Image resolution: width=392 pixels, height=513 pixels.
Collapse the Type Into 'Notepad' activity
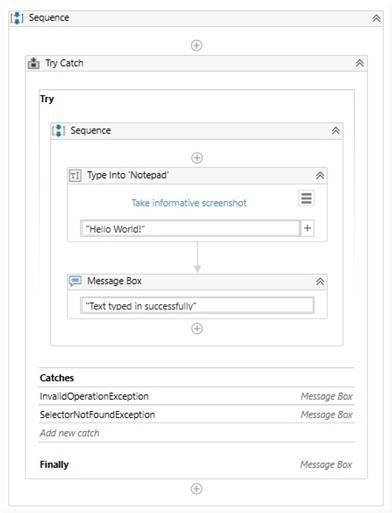320,176
